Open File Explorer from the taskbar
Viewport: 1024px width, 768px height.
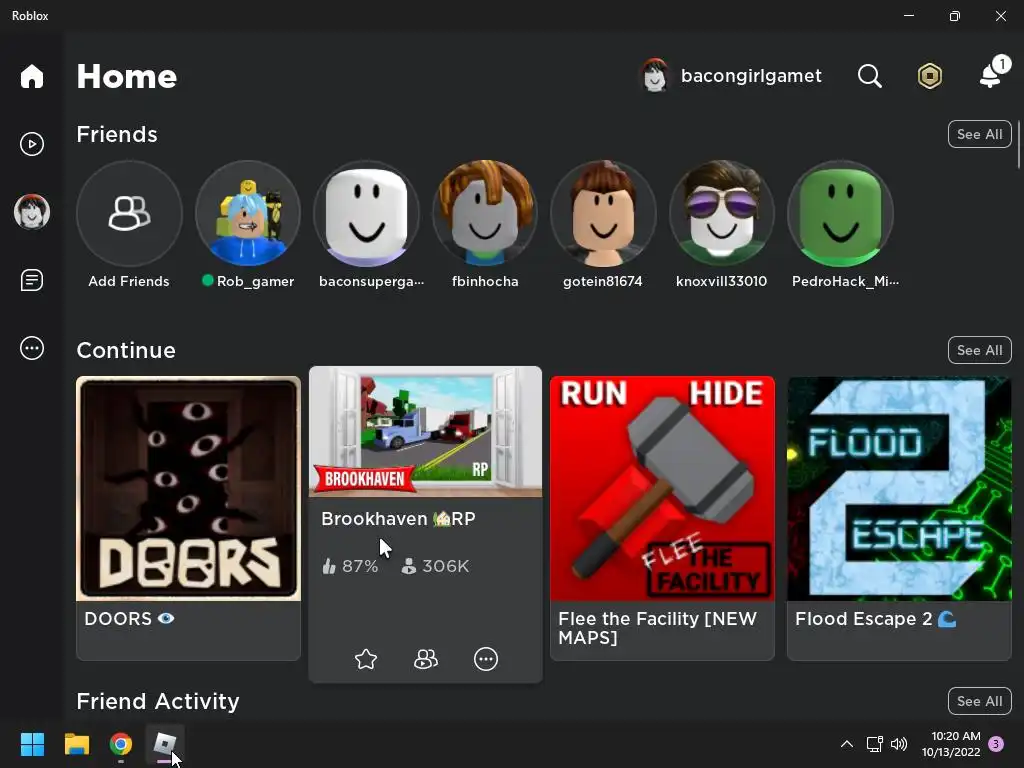[x=76, y=744]
